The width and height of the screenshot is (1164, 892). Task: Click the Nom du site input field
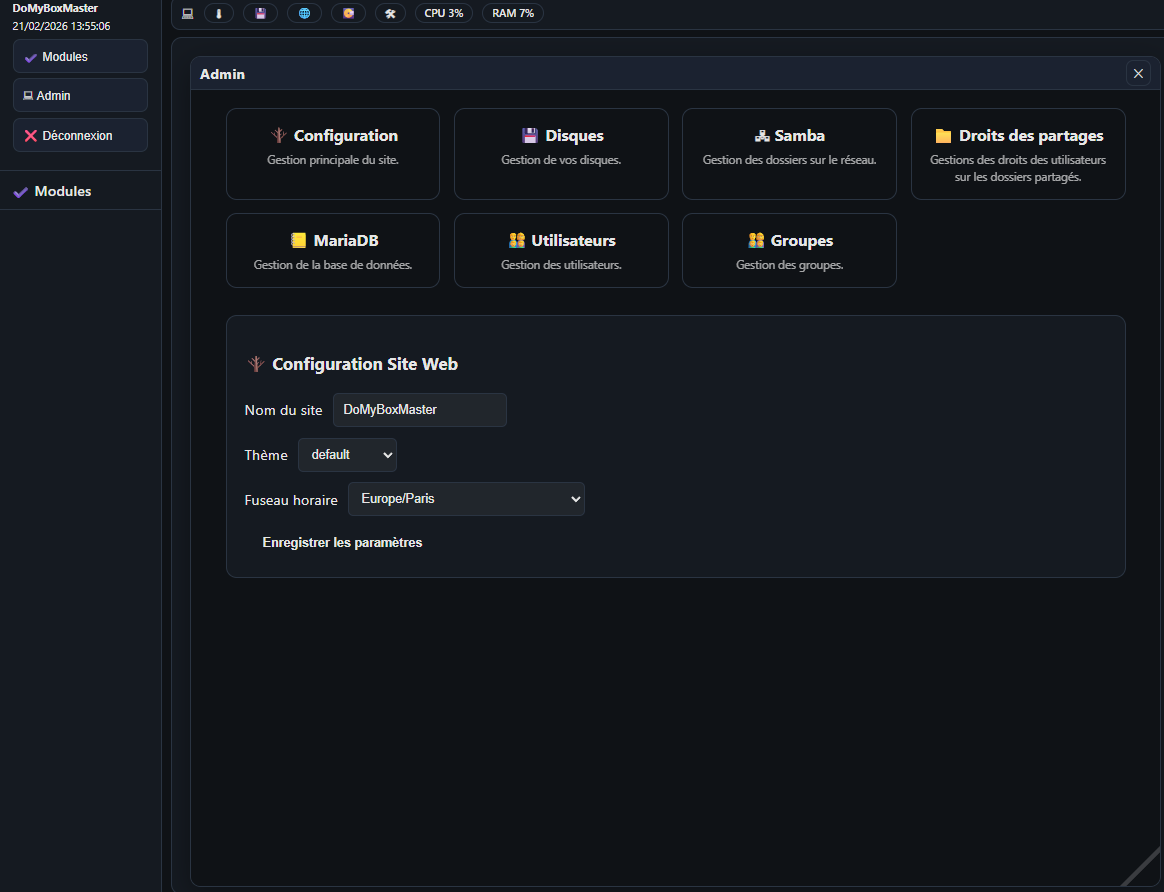pos(419,410)
